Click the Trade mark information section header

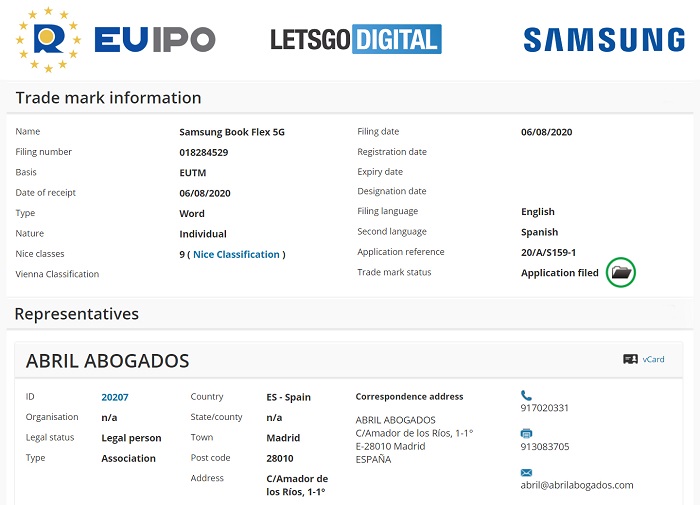(x=108, y=98)
